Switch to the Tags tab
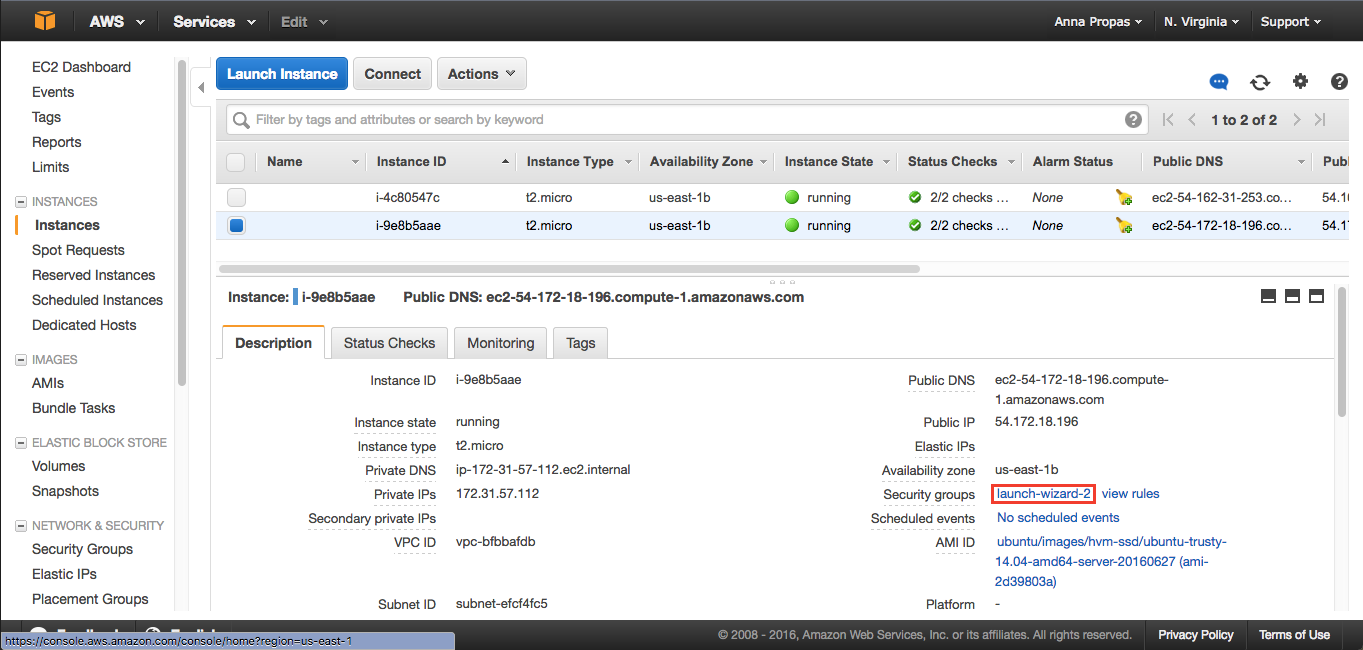The height and width of the screenshot is (650, 1363). [580, 342]
